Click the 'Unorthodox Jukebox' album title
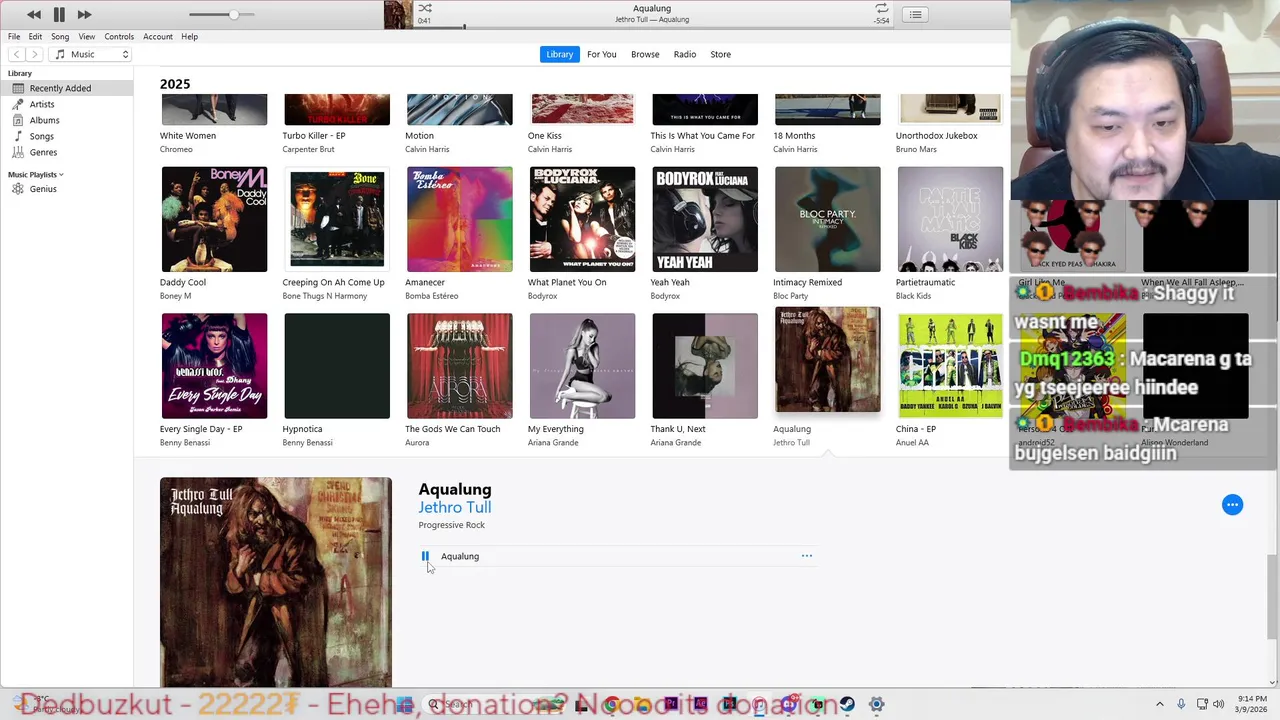The width and height of the screenshot is (1280, 720). coord(937,136)
